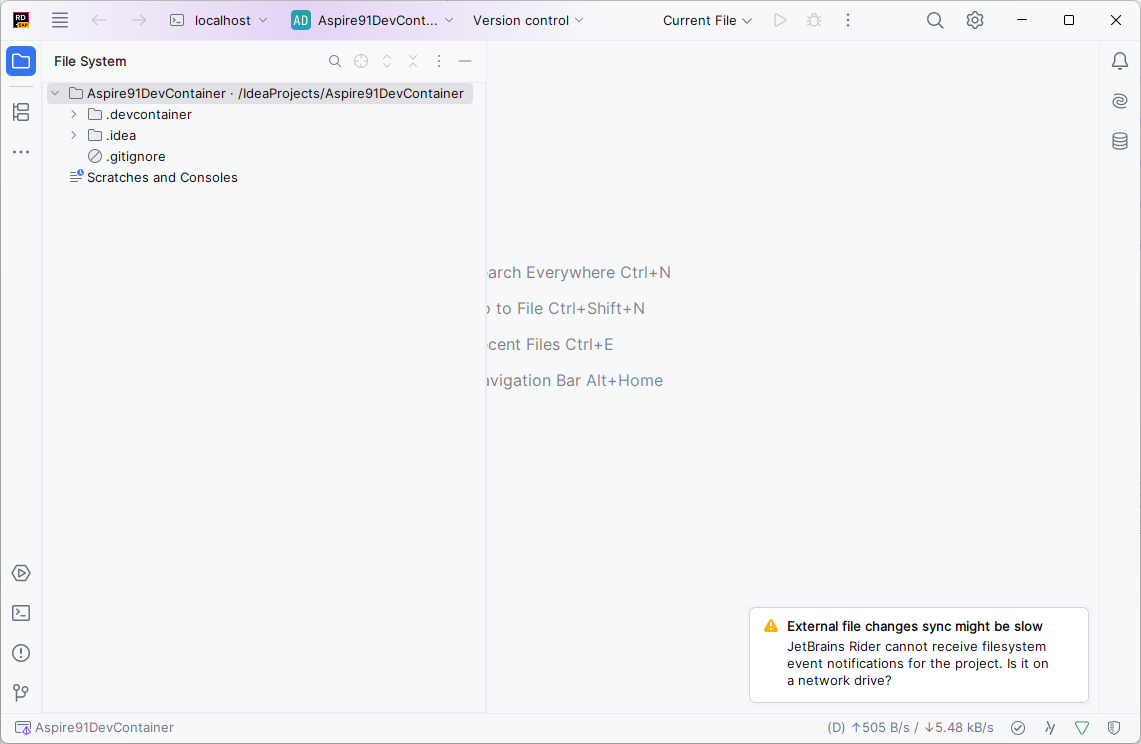Viewport: 1141px width, 744px height.
Task: Click the Structure tool window icon
Action: (x=20, y=112)
